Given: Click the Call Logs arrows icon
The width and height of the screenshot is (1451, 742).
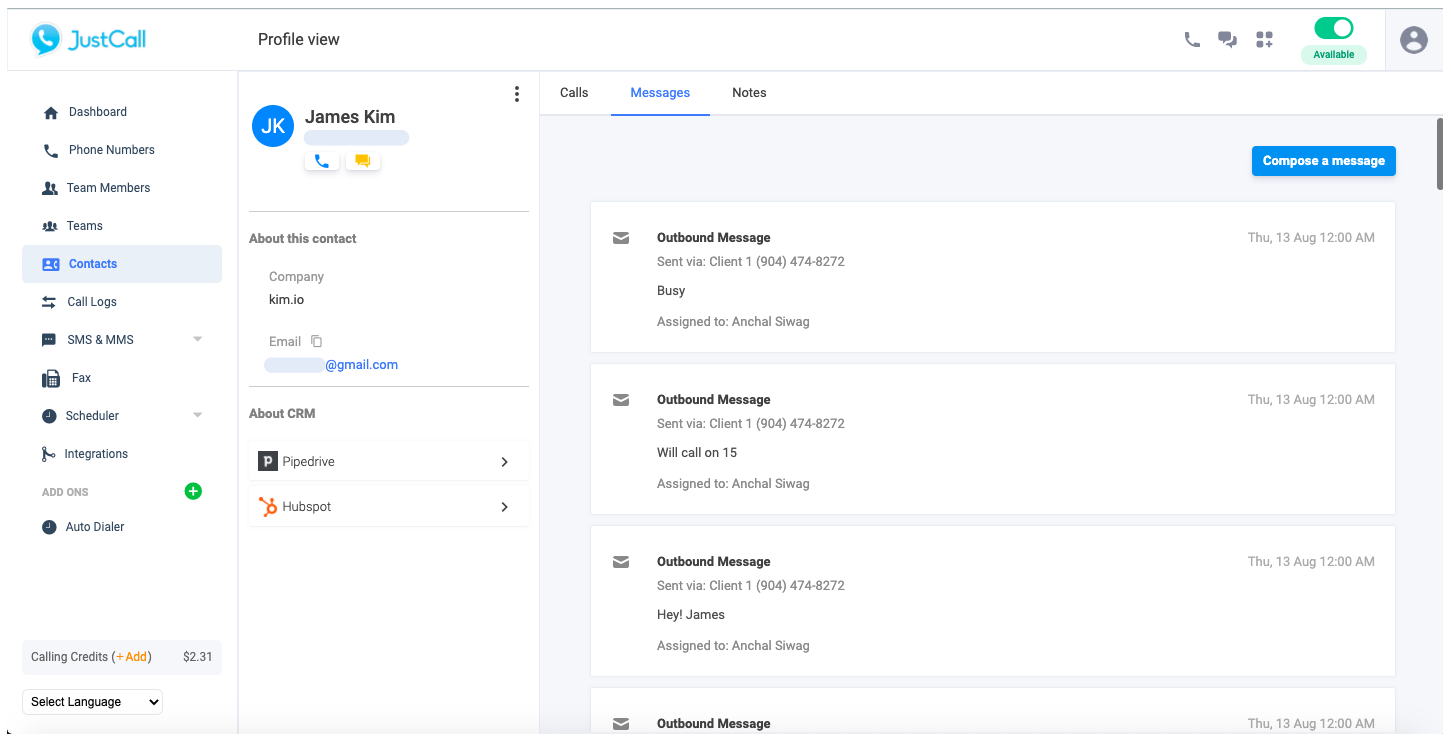Looking at the screenshot, I should (49, 302).
